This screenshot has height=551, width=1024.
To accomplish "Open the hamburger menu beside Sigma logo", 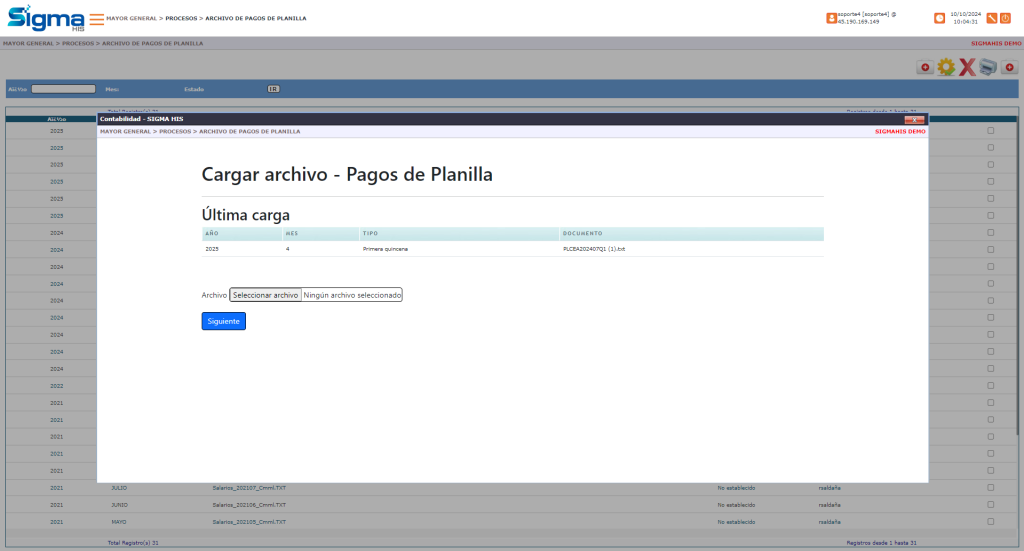I will point(96,19).
